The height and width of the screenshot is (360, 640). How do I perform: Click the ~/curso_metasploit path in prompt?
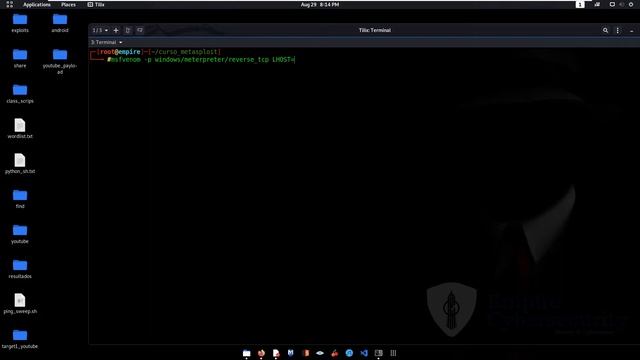[x=184, y=52]
